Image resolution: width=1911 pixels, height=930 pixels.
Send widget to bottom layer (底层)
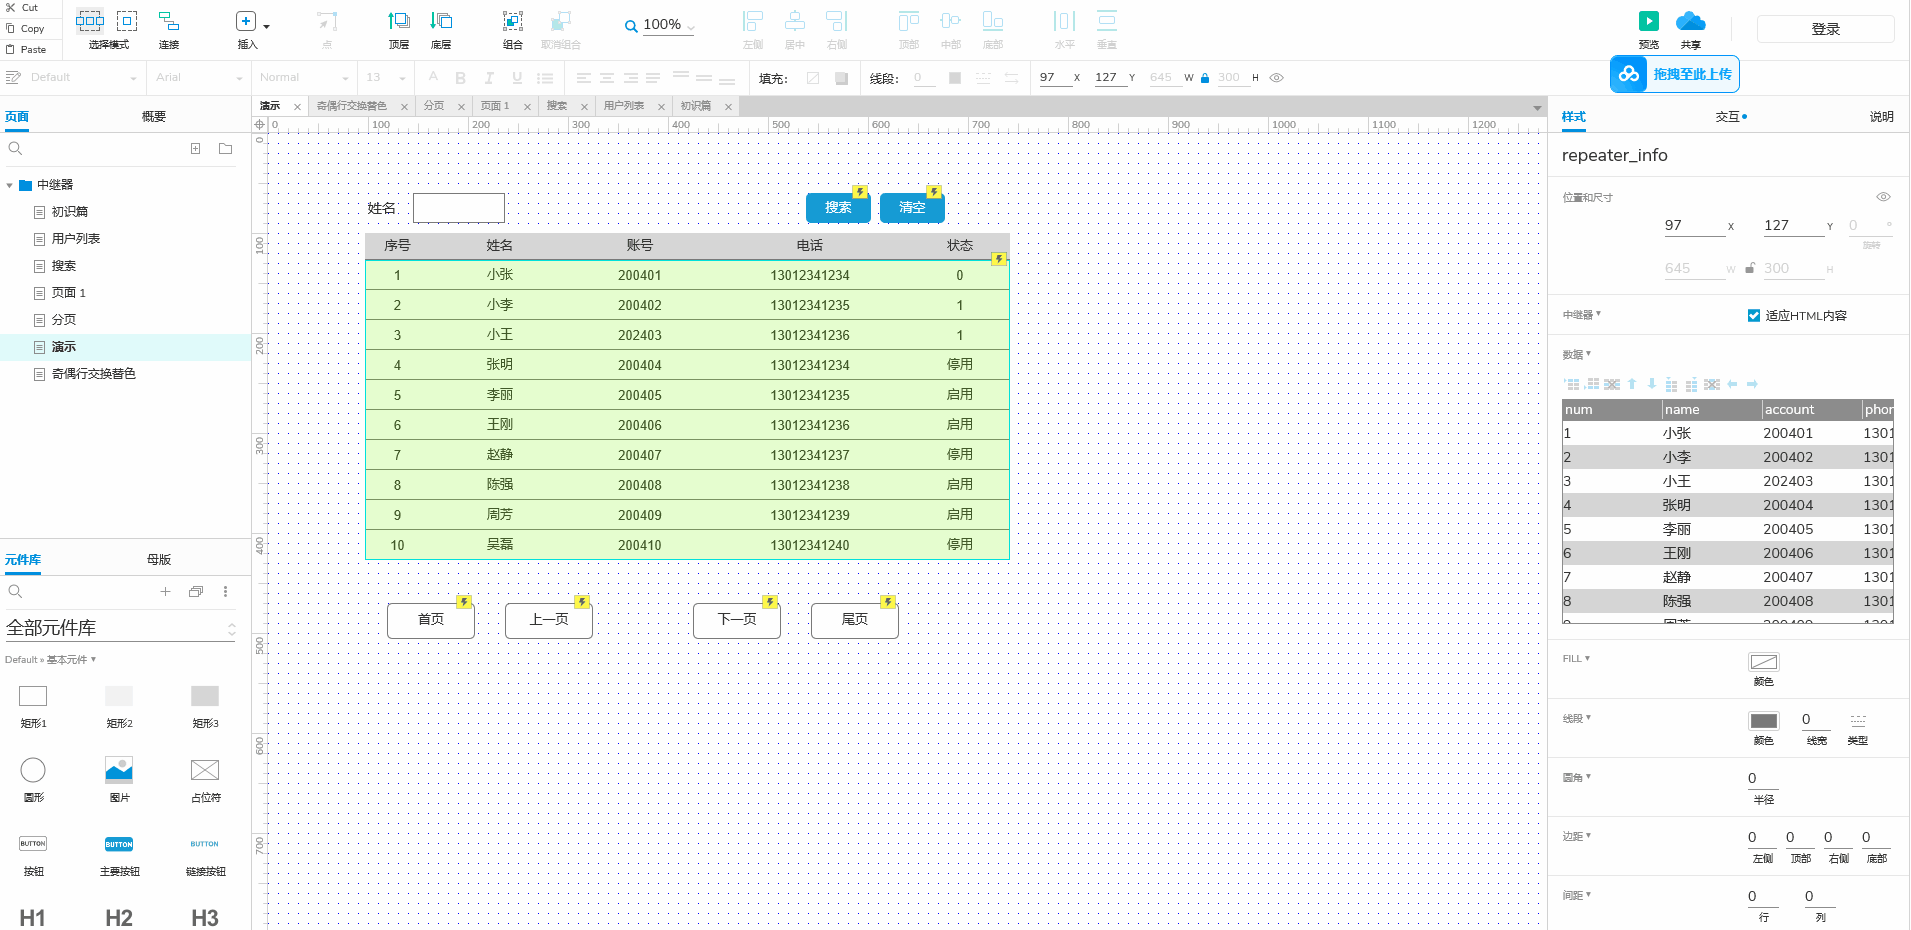pos(441,21)
